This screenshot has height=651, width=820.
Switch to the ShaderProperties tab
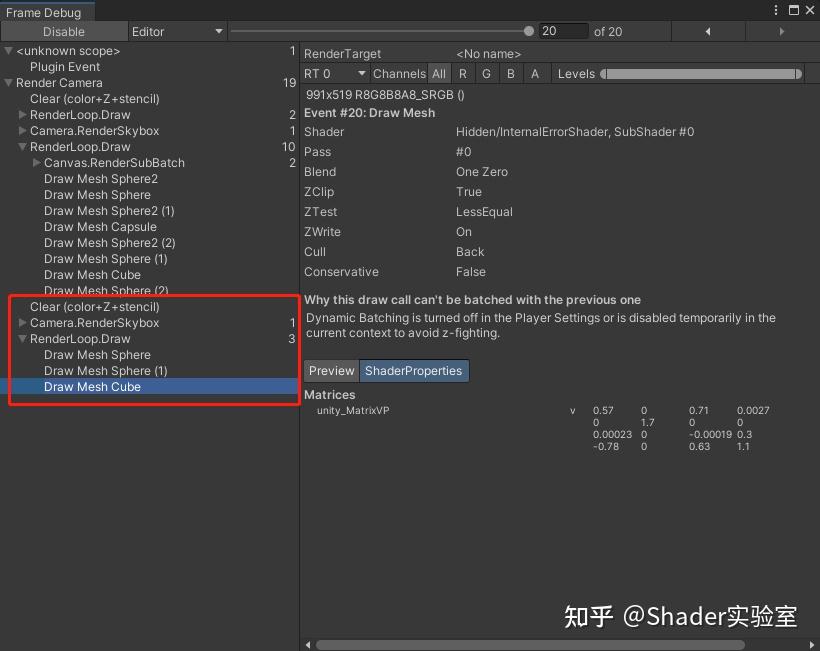pyautogui.click(x=414, y=370)
